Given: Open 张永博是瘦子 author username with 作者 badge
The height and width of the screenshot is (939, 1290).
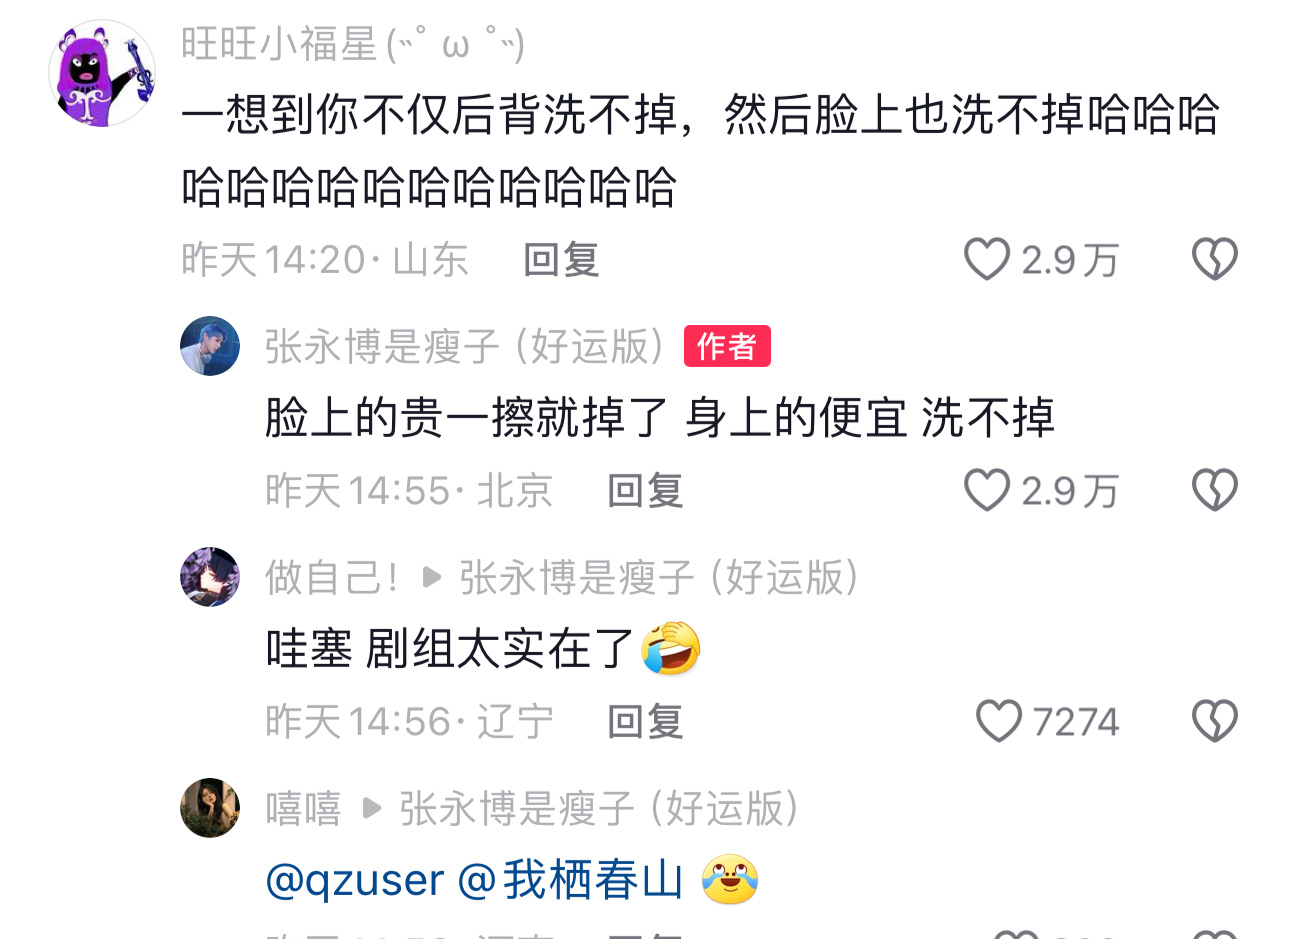Looking at the screenshot, I should (x=465, y=346).
